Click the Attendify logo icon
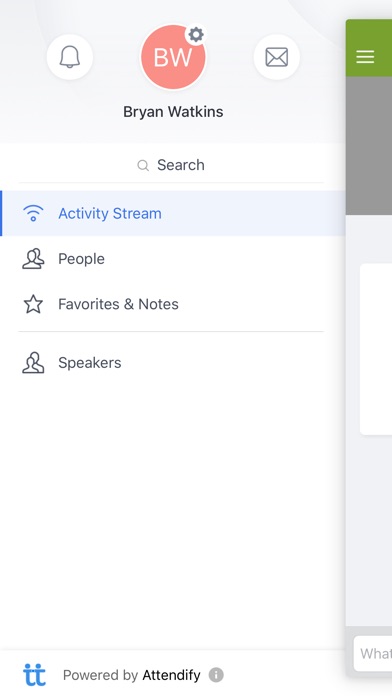This screenshot has width=392, height=696. [x=34, y=675]
